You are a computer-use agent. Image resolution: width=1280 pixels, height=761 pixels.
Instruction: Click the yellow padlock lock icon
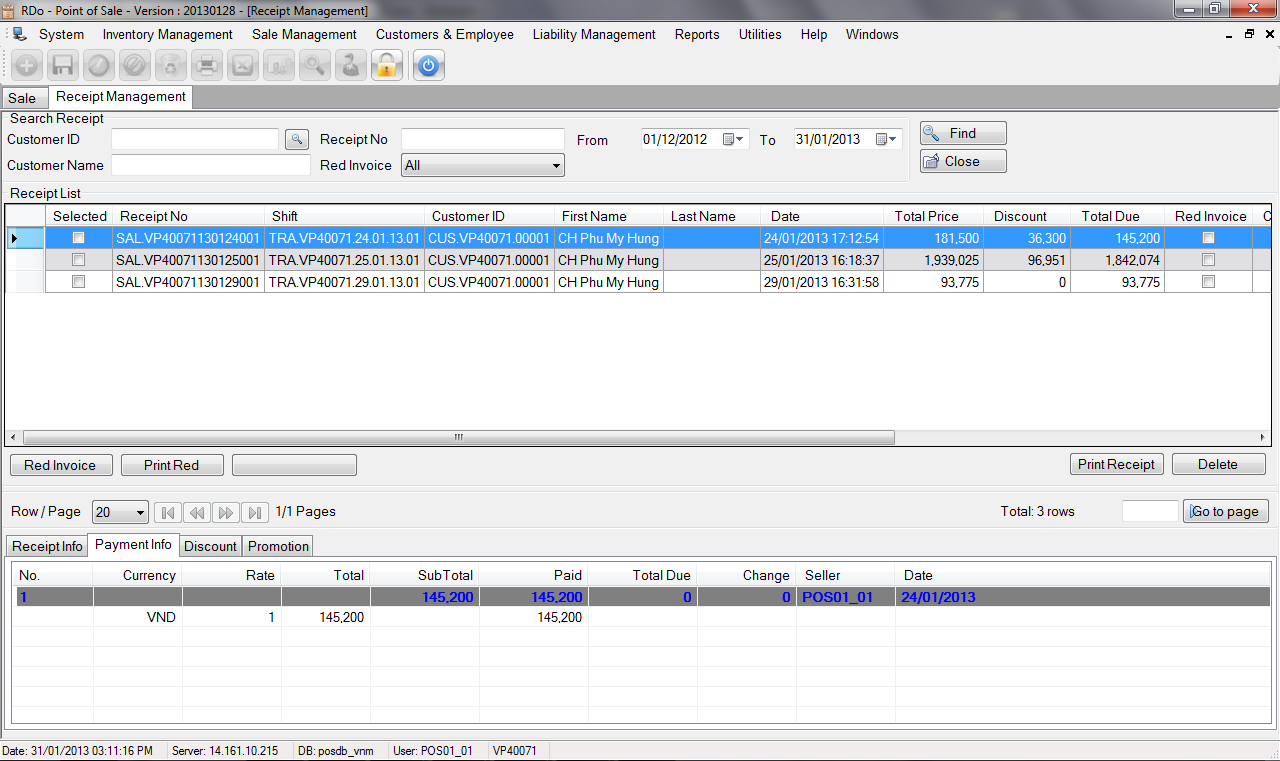(x=386, y=66)
